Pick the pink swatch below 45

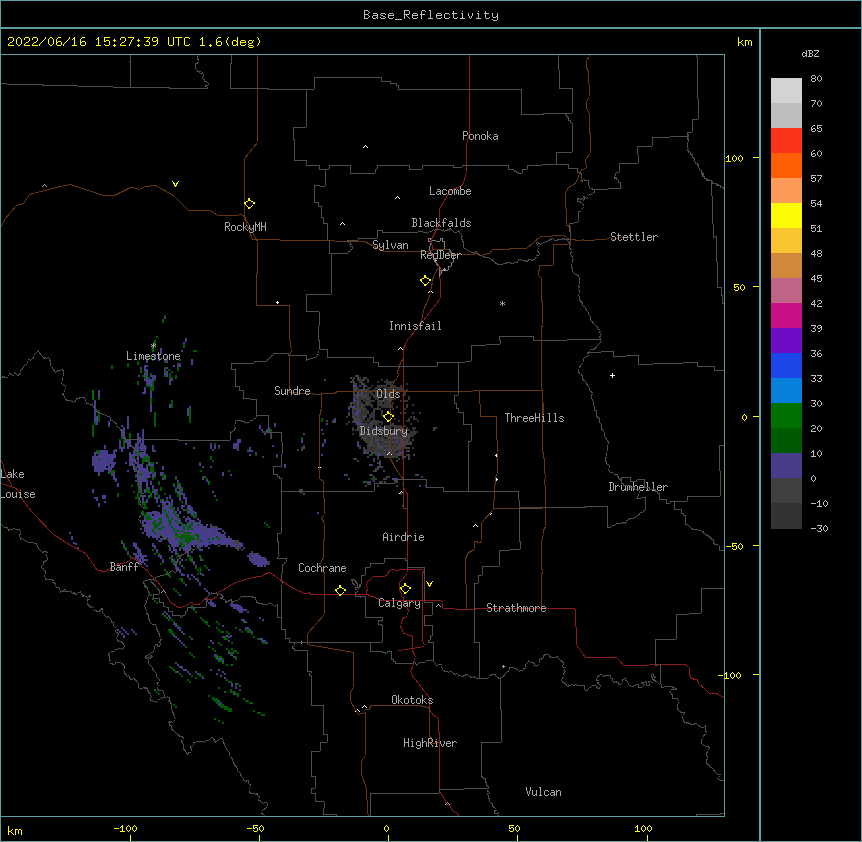[786, 291]
